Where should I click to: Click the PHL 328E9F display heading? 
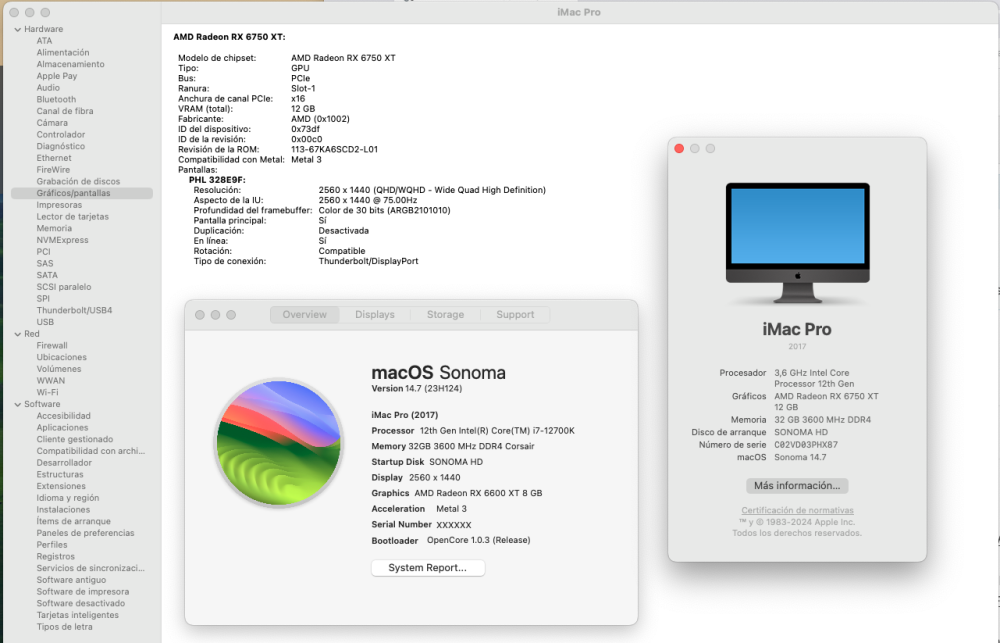[x=217, y=180]
